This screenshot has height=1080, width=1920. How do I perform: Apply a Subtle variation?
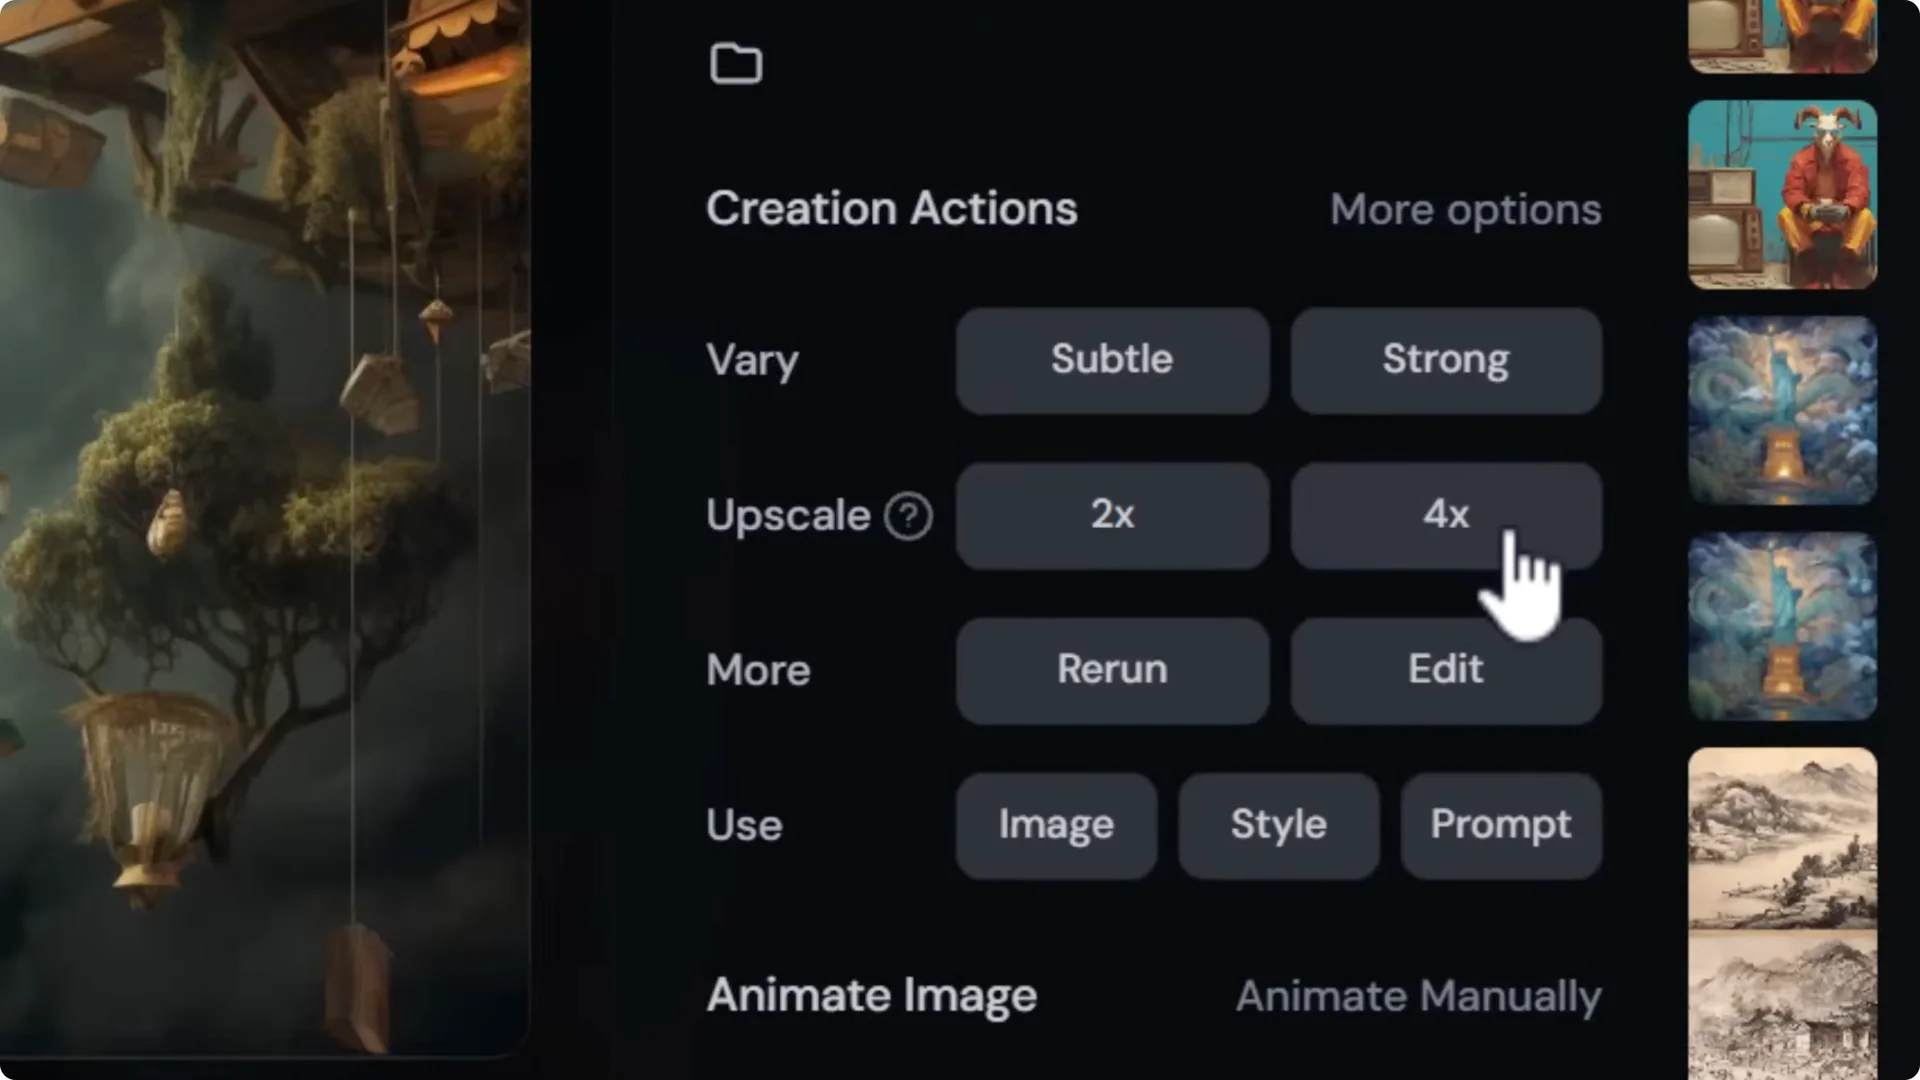pyautogui.click(x=1111, y=360)
